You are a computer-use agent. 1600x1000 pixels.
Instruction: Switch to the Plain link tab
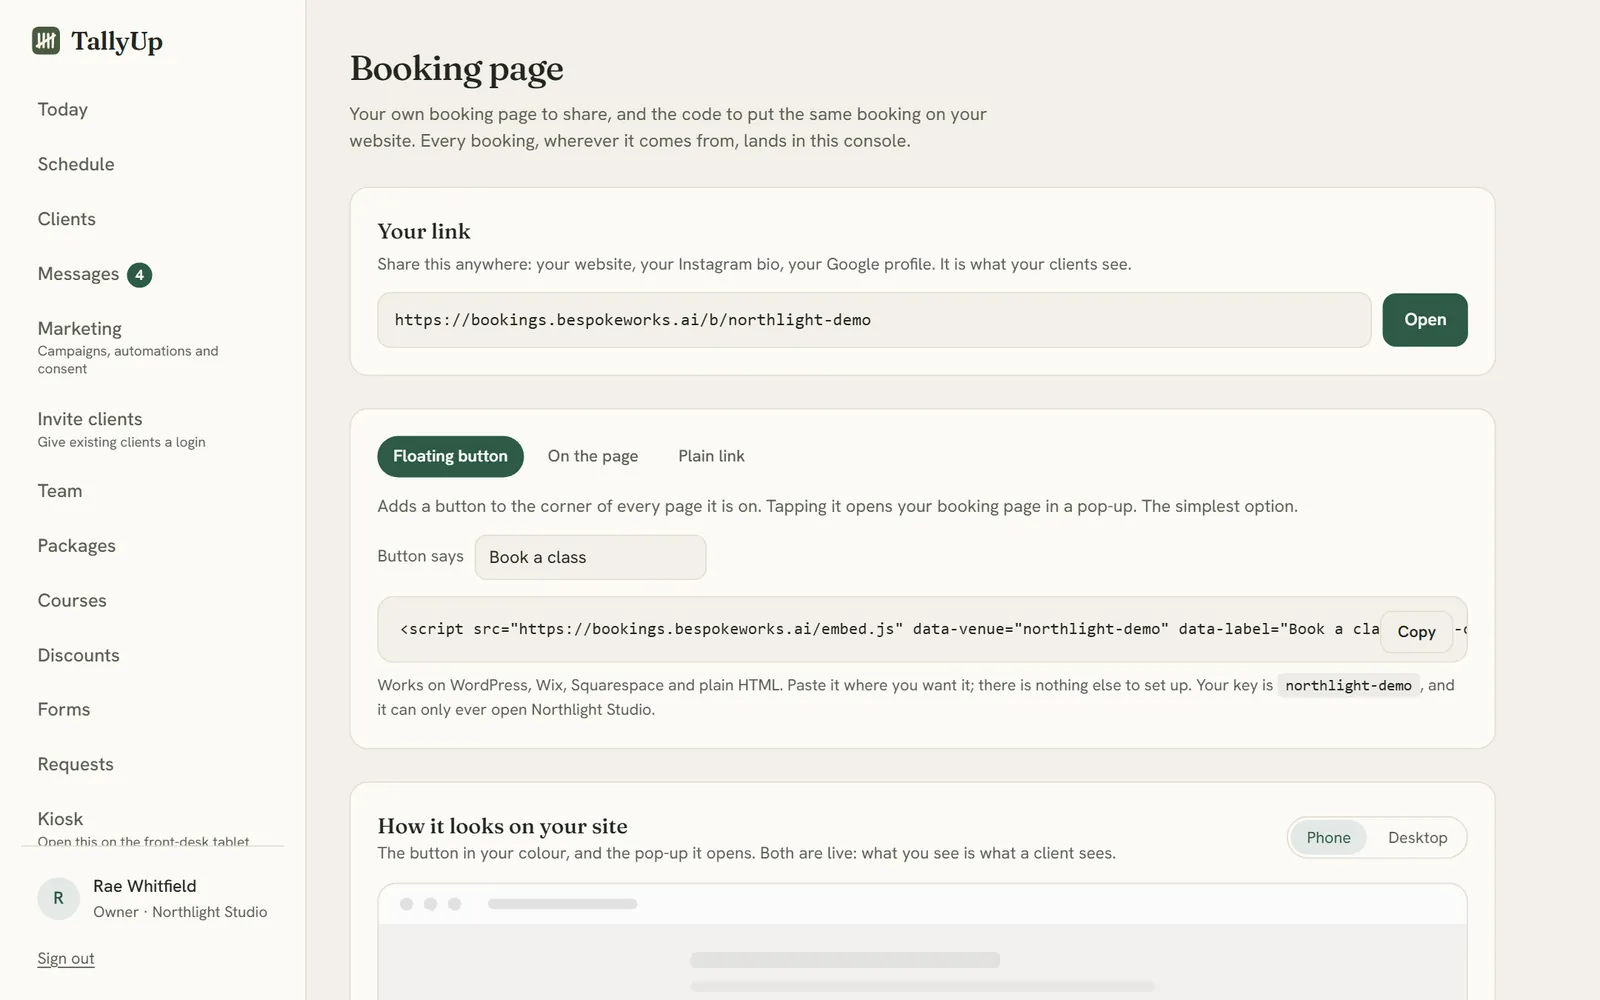point(711,456)
